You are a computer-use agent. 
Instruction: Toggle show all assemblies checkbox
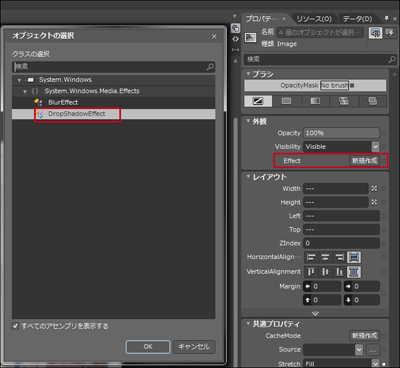coord(15,326)
